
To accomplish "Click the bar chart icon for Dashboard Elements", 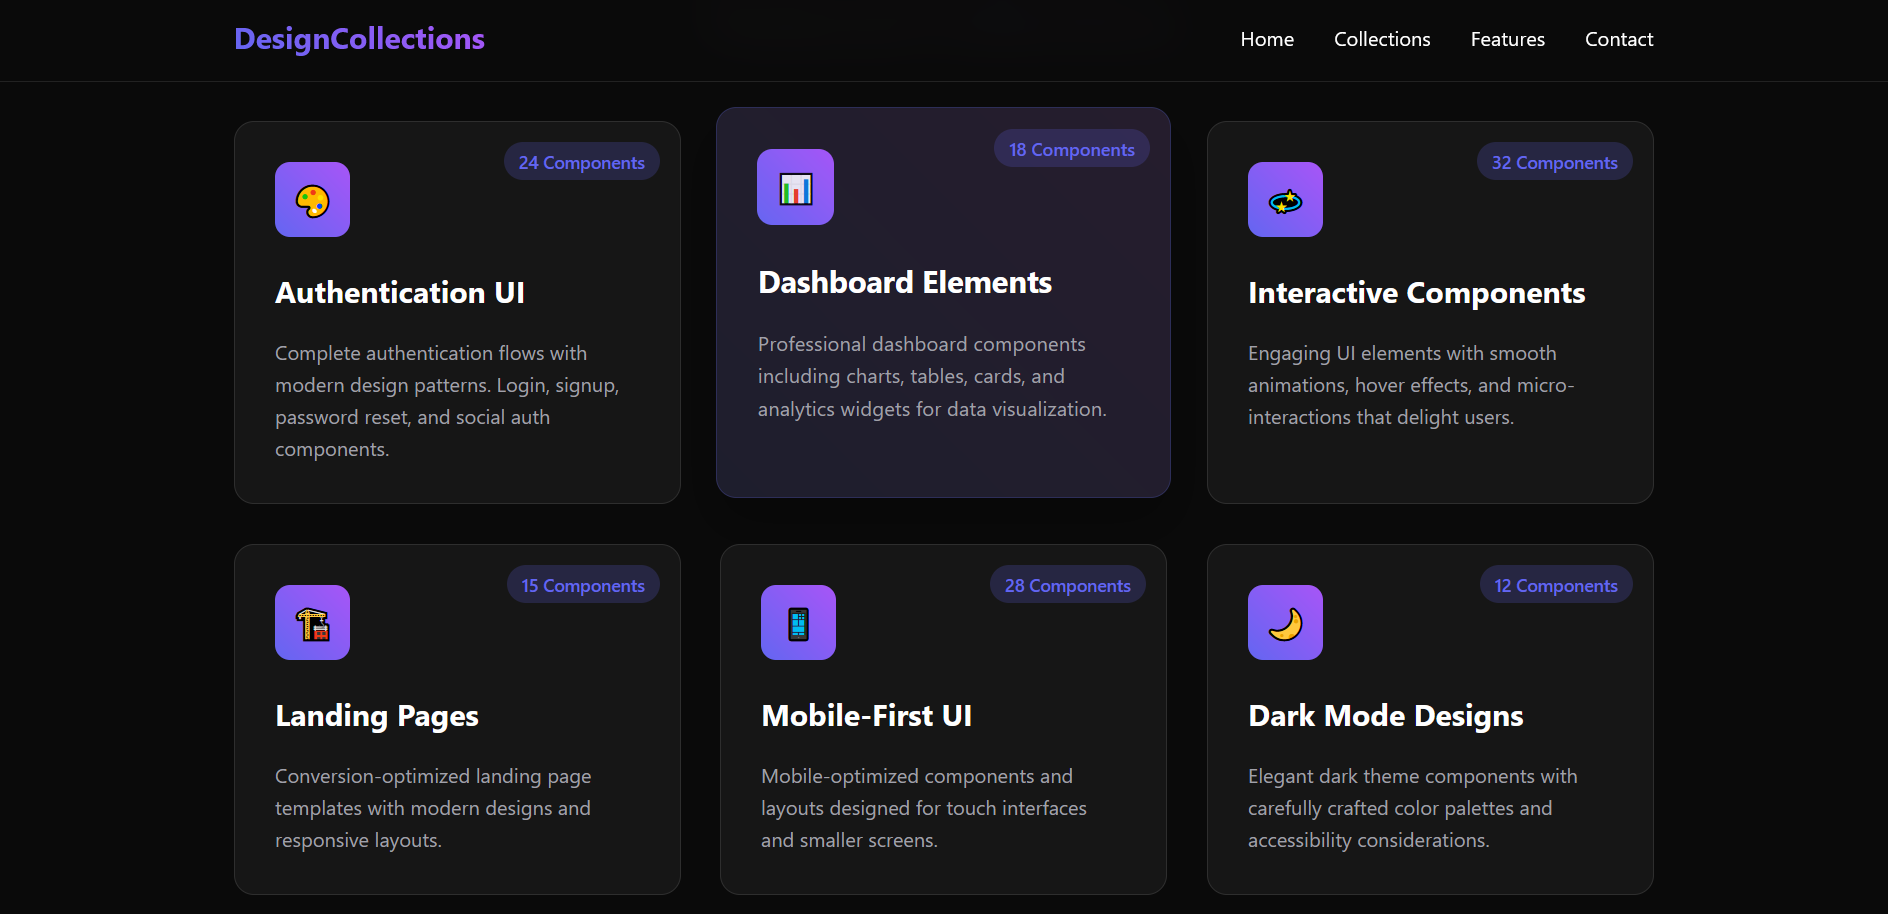I will point(795,188).
